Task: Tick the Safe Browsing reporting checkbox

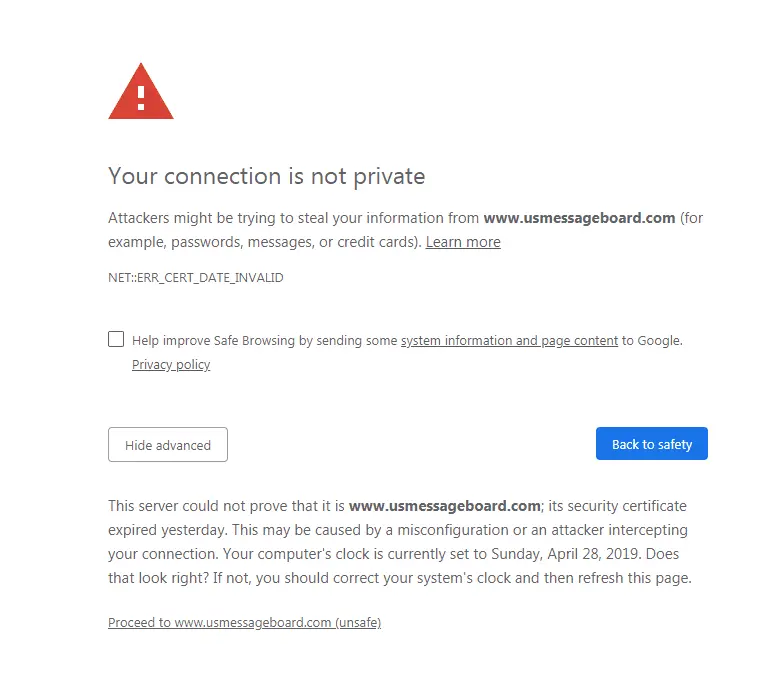Action: [116, 339]
